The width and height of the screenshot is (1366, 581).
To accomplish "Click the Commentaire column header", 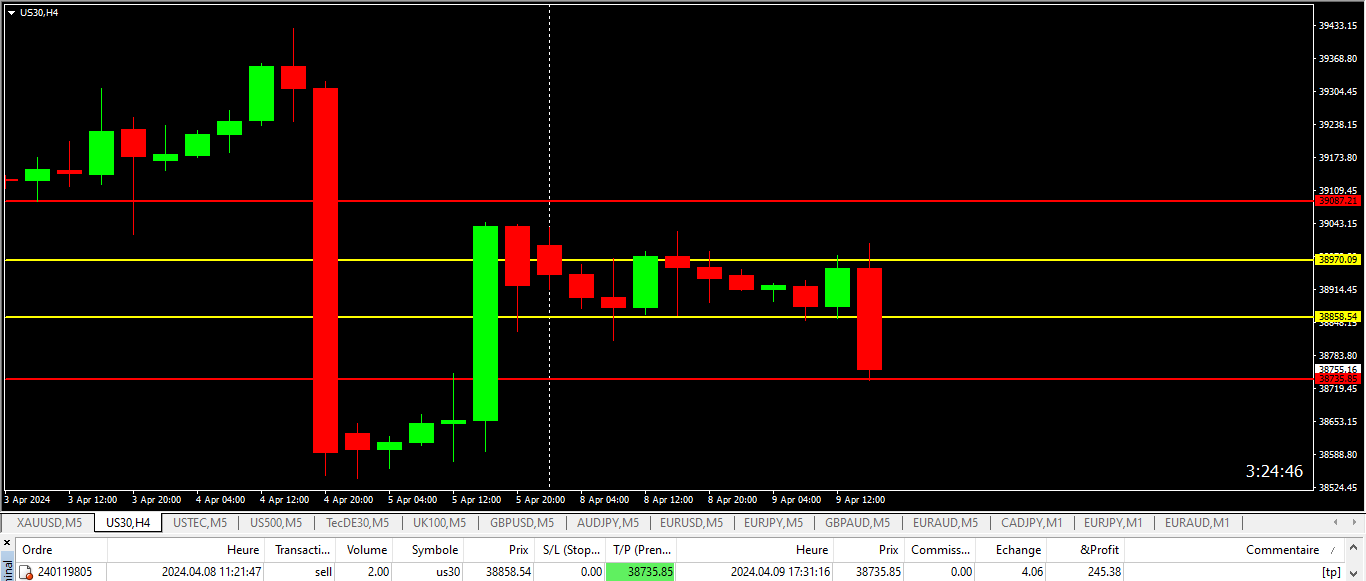I will pyautogui.click(x=1236, y=549).
